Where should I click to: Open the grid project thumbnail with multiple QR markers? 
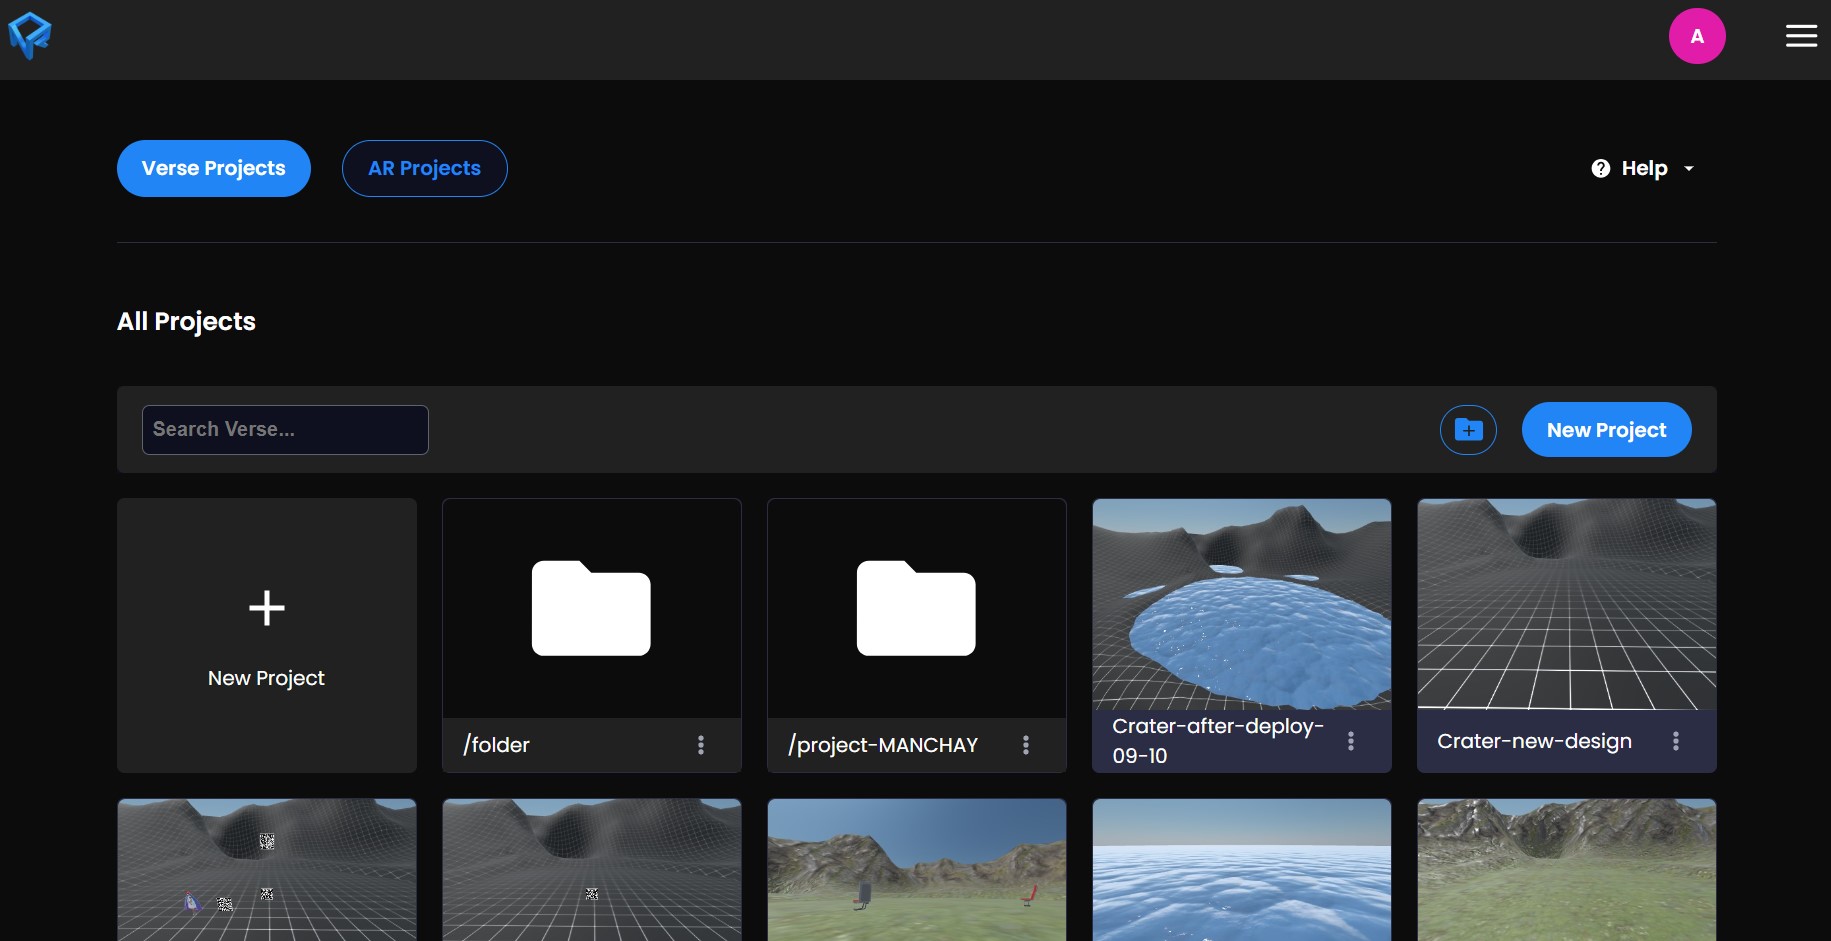(267, 870)
